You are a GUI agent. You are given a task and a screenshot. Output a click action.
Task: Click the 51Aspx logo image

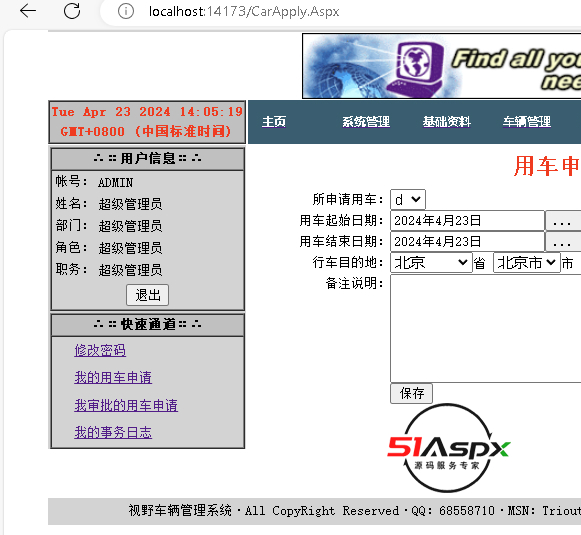point(448,448)
